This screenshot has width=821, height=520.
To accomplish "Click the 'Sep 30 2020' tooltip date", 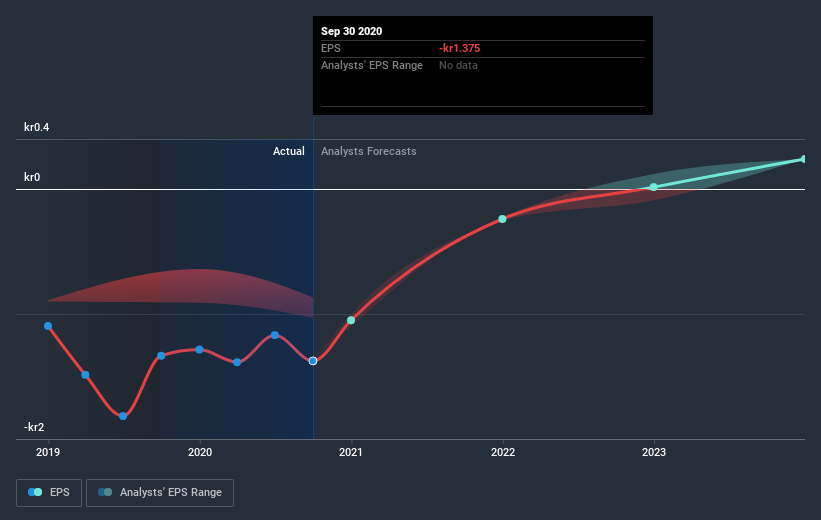I will point(351,31).
